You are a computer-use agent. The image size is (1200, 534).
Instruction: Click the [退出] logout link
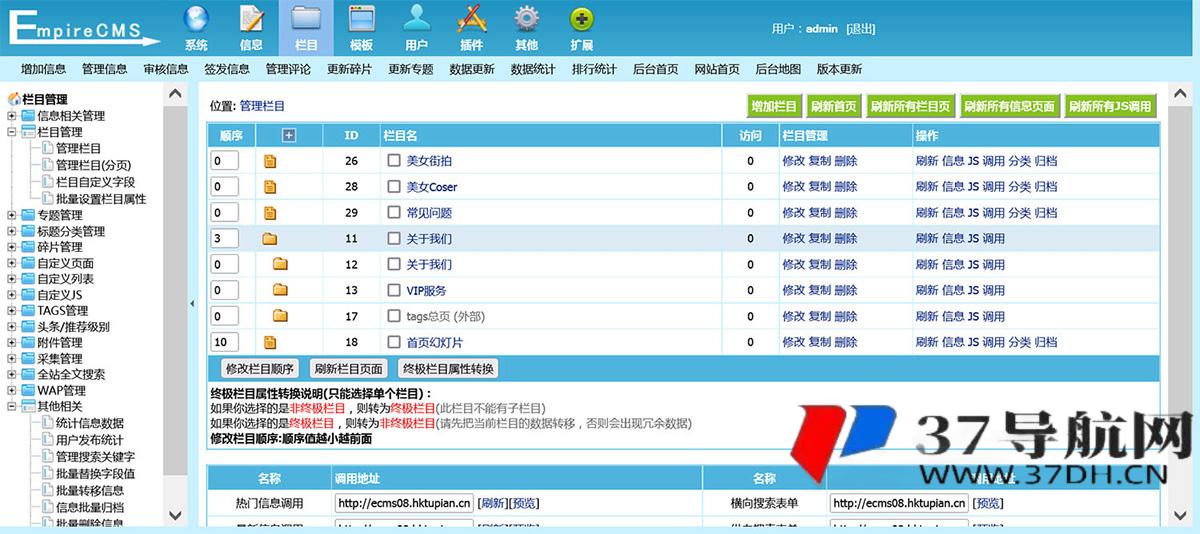click(860, 29)
